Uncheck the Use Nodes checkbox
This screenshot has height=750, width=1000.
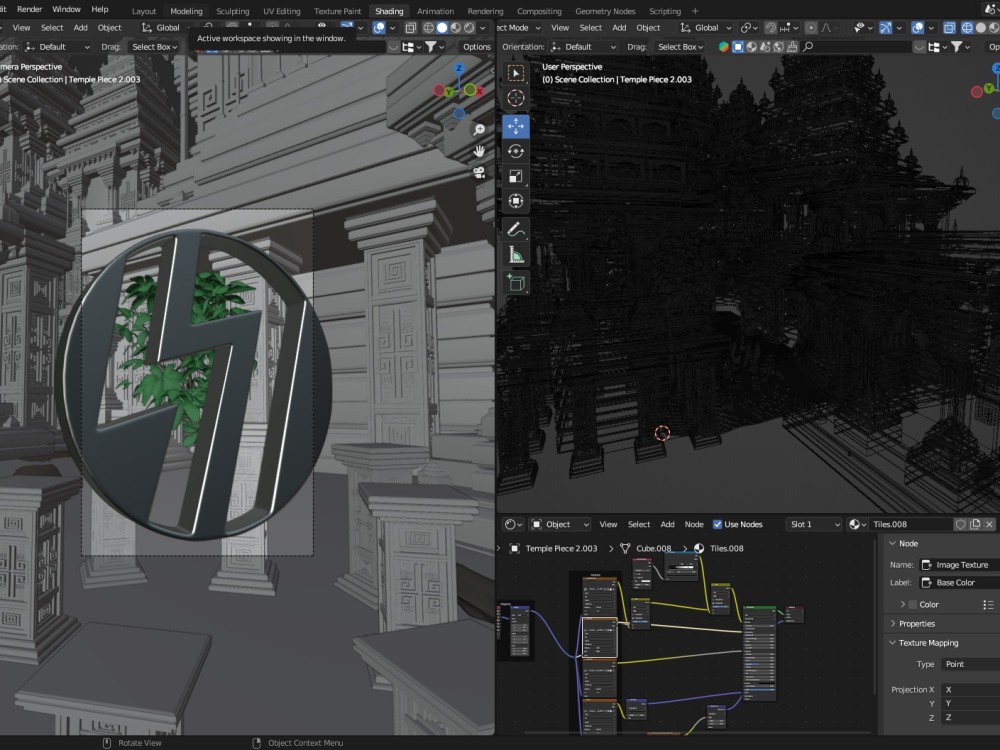click(x=718, y=524)
